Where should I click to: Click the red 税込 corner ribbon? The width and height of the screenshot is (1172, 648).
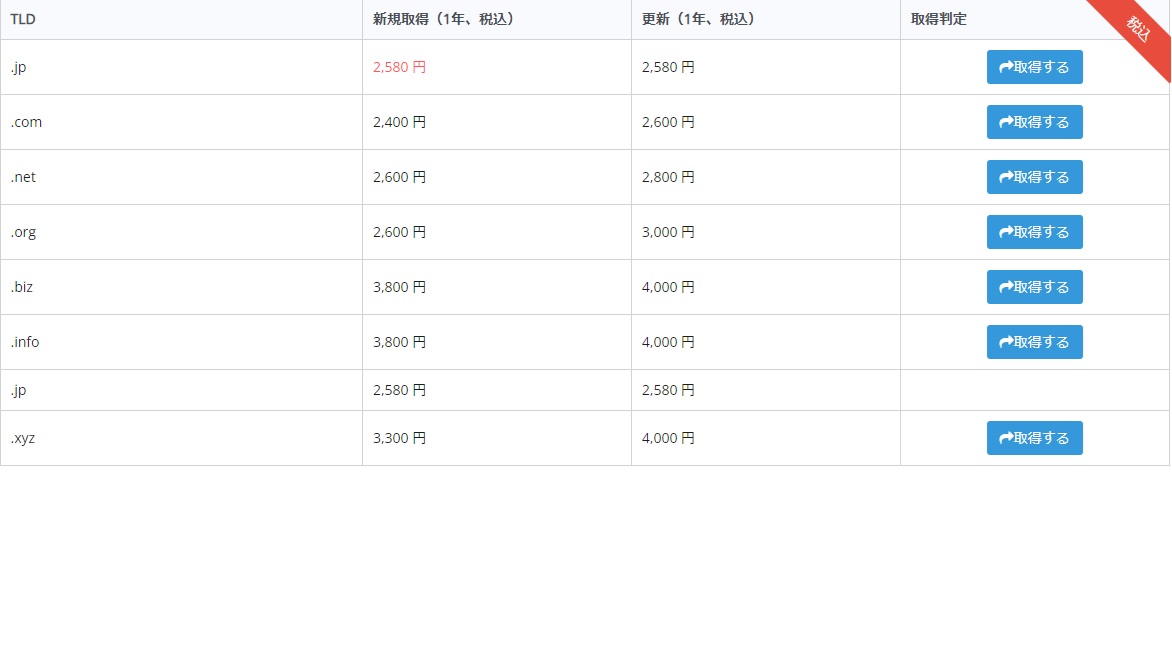[1138, 28]
